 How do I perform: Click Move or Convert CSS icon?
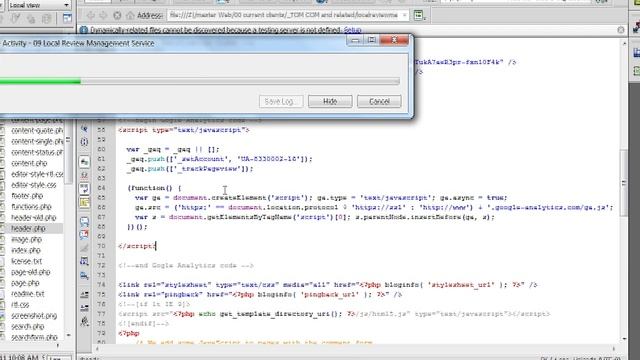(x=84, y=276)
